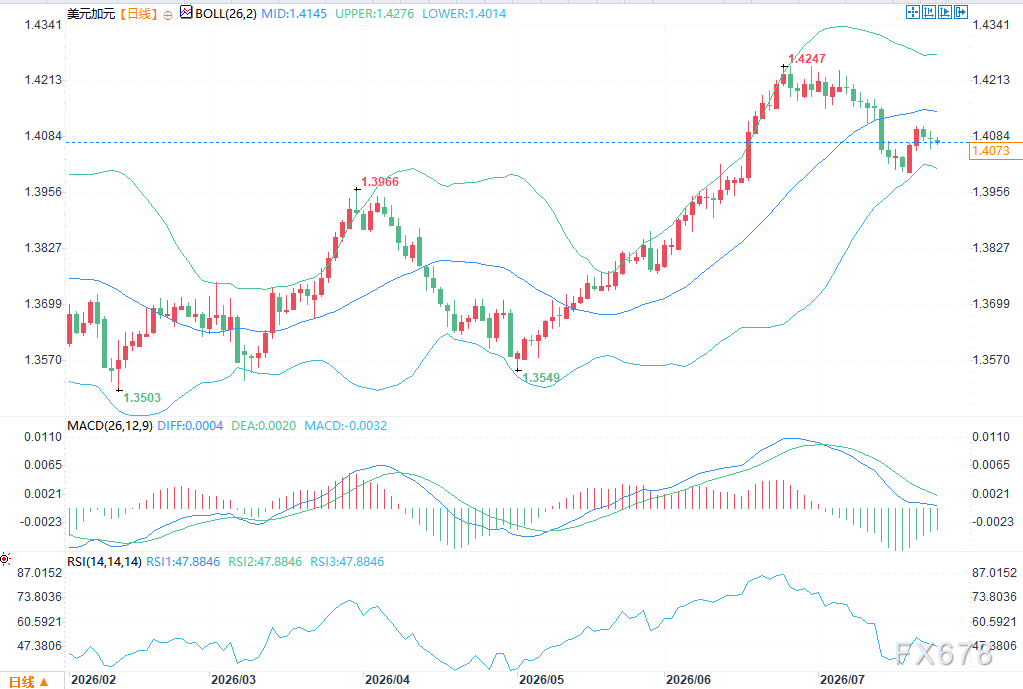Click the jump-to-latest arrow icon
Screen dimensions: 1023x689
point(961,12)
